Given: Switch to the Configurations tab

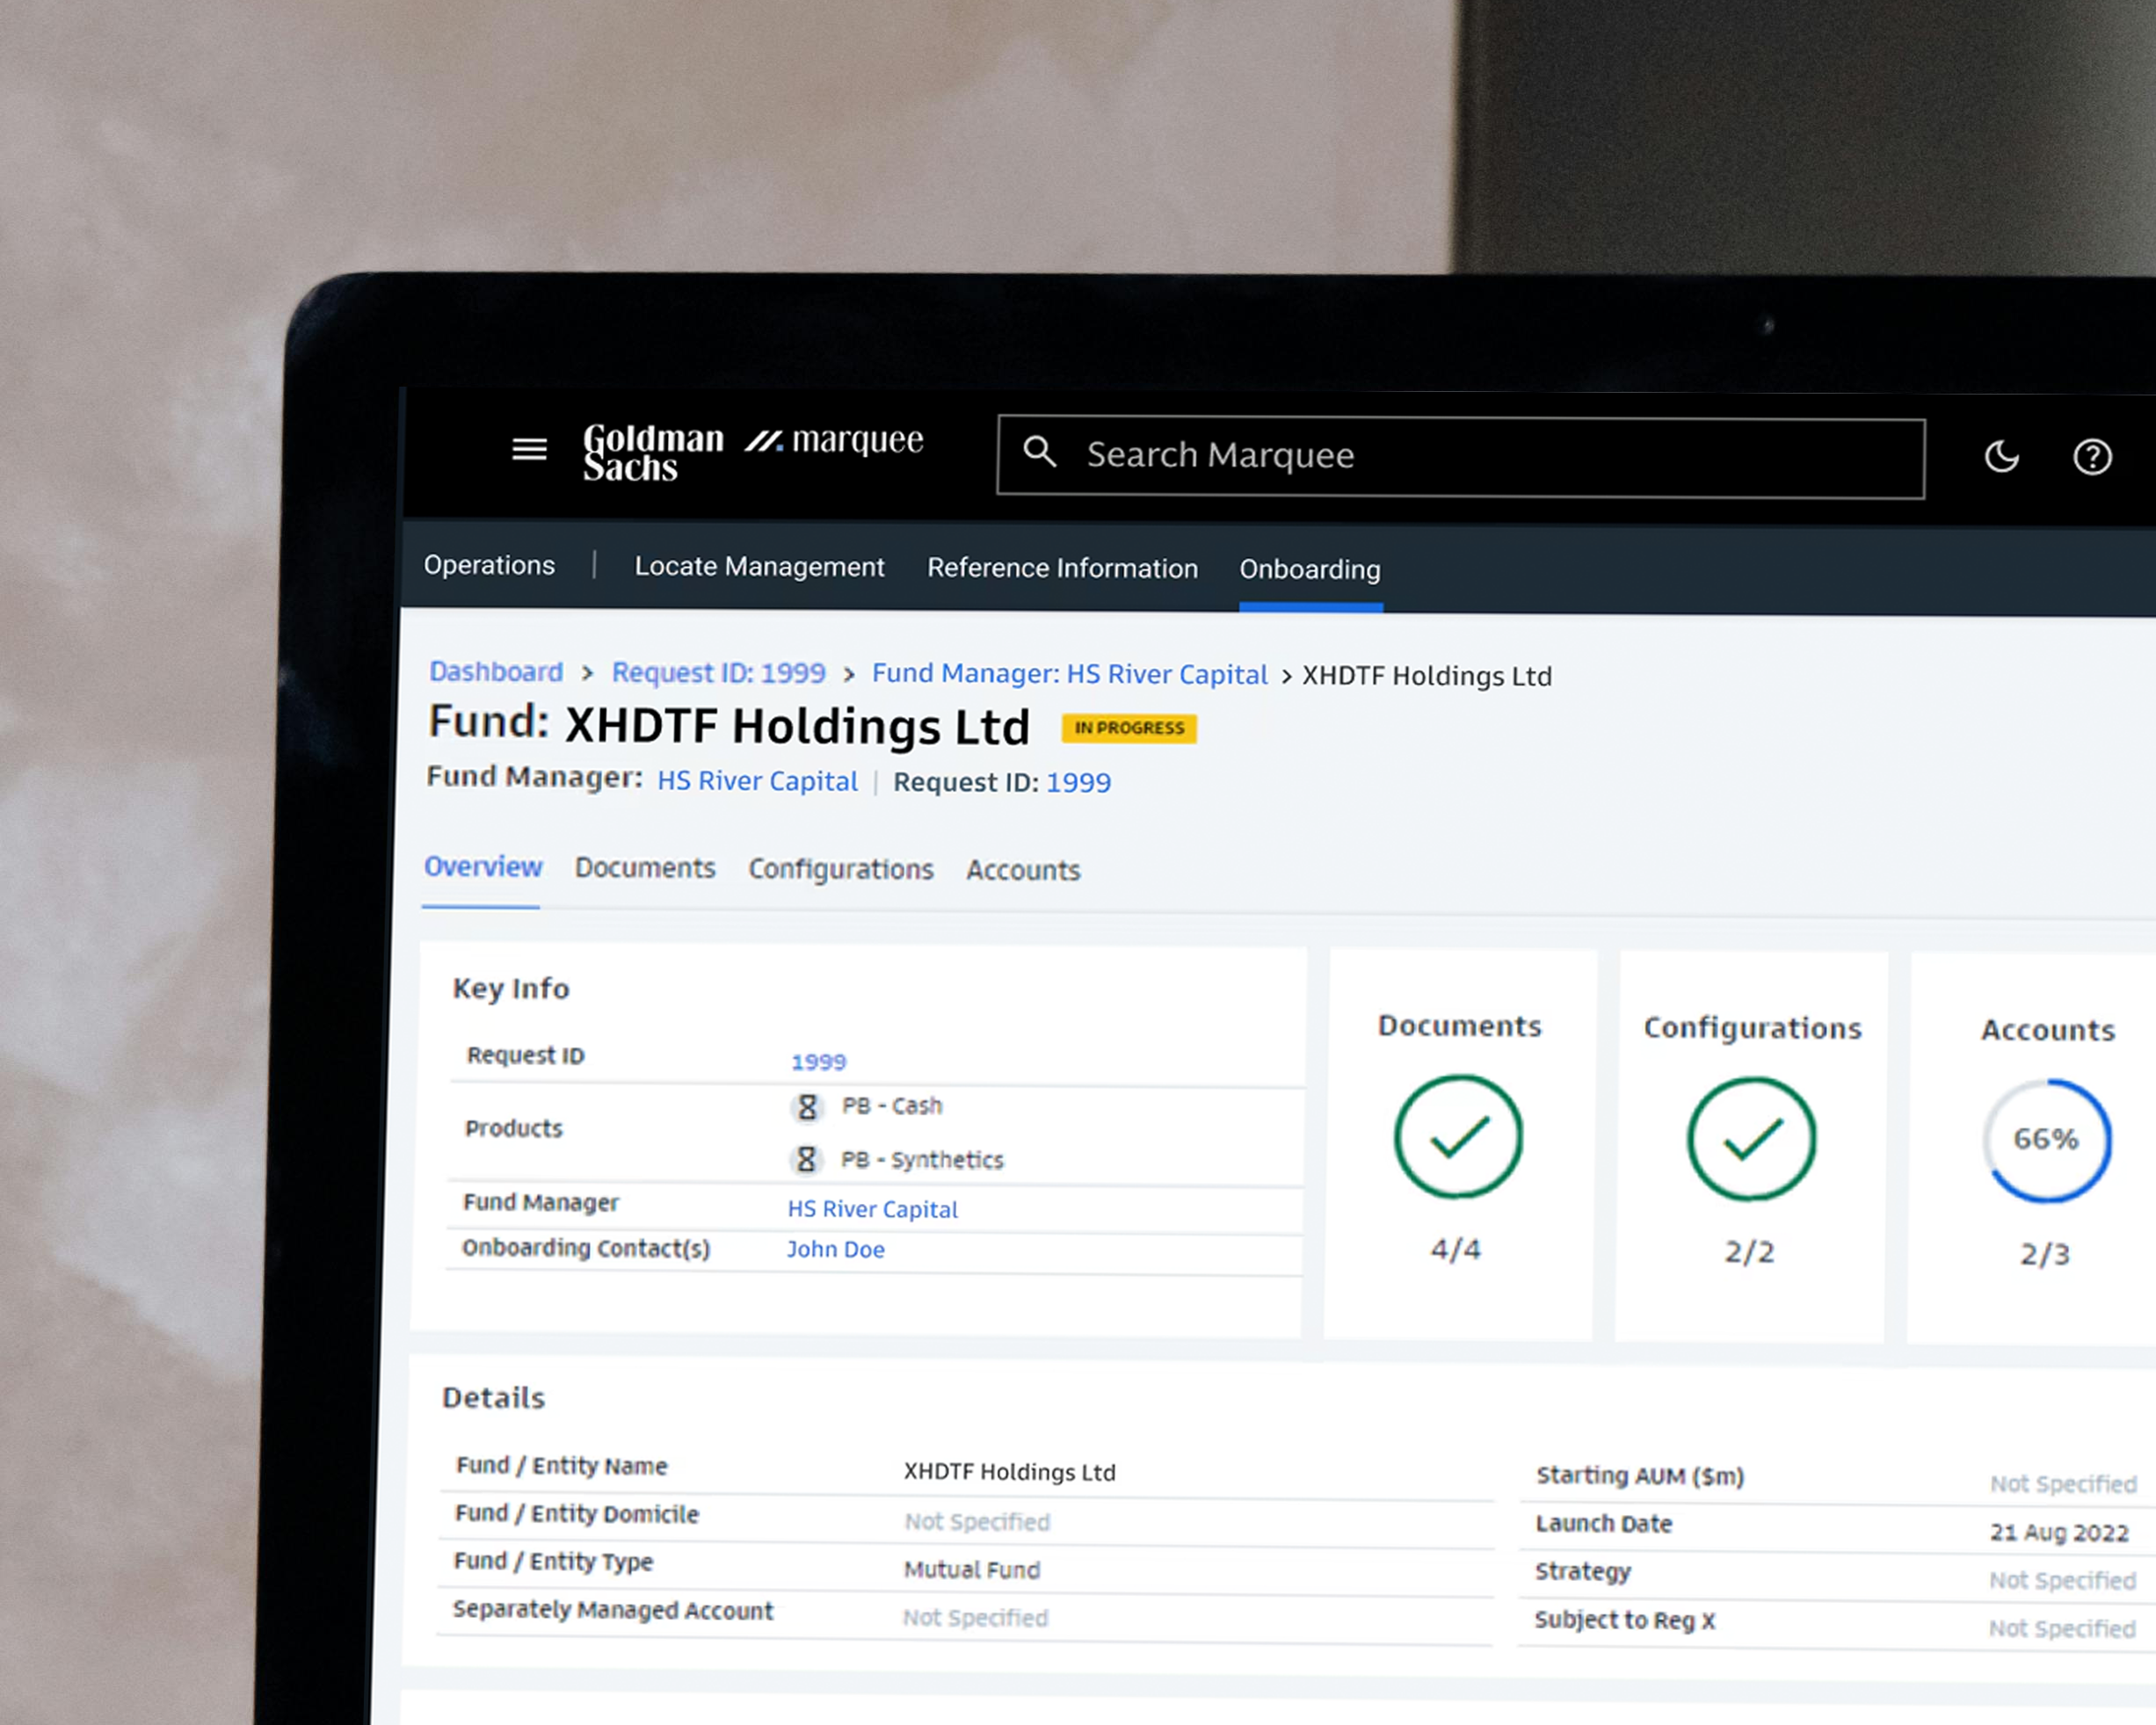Looking at the screenshot, I should coord(840,869).
